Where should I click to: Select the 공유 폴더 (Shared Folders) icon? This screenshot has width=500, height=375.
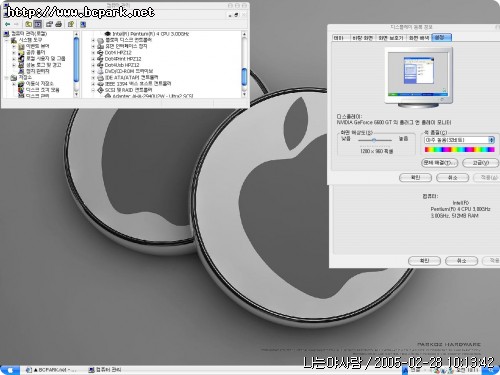pos(21,52)
